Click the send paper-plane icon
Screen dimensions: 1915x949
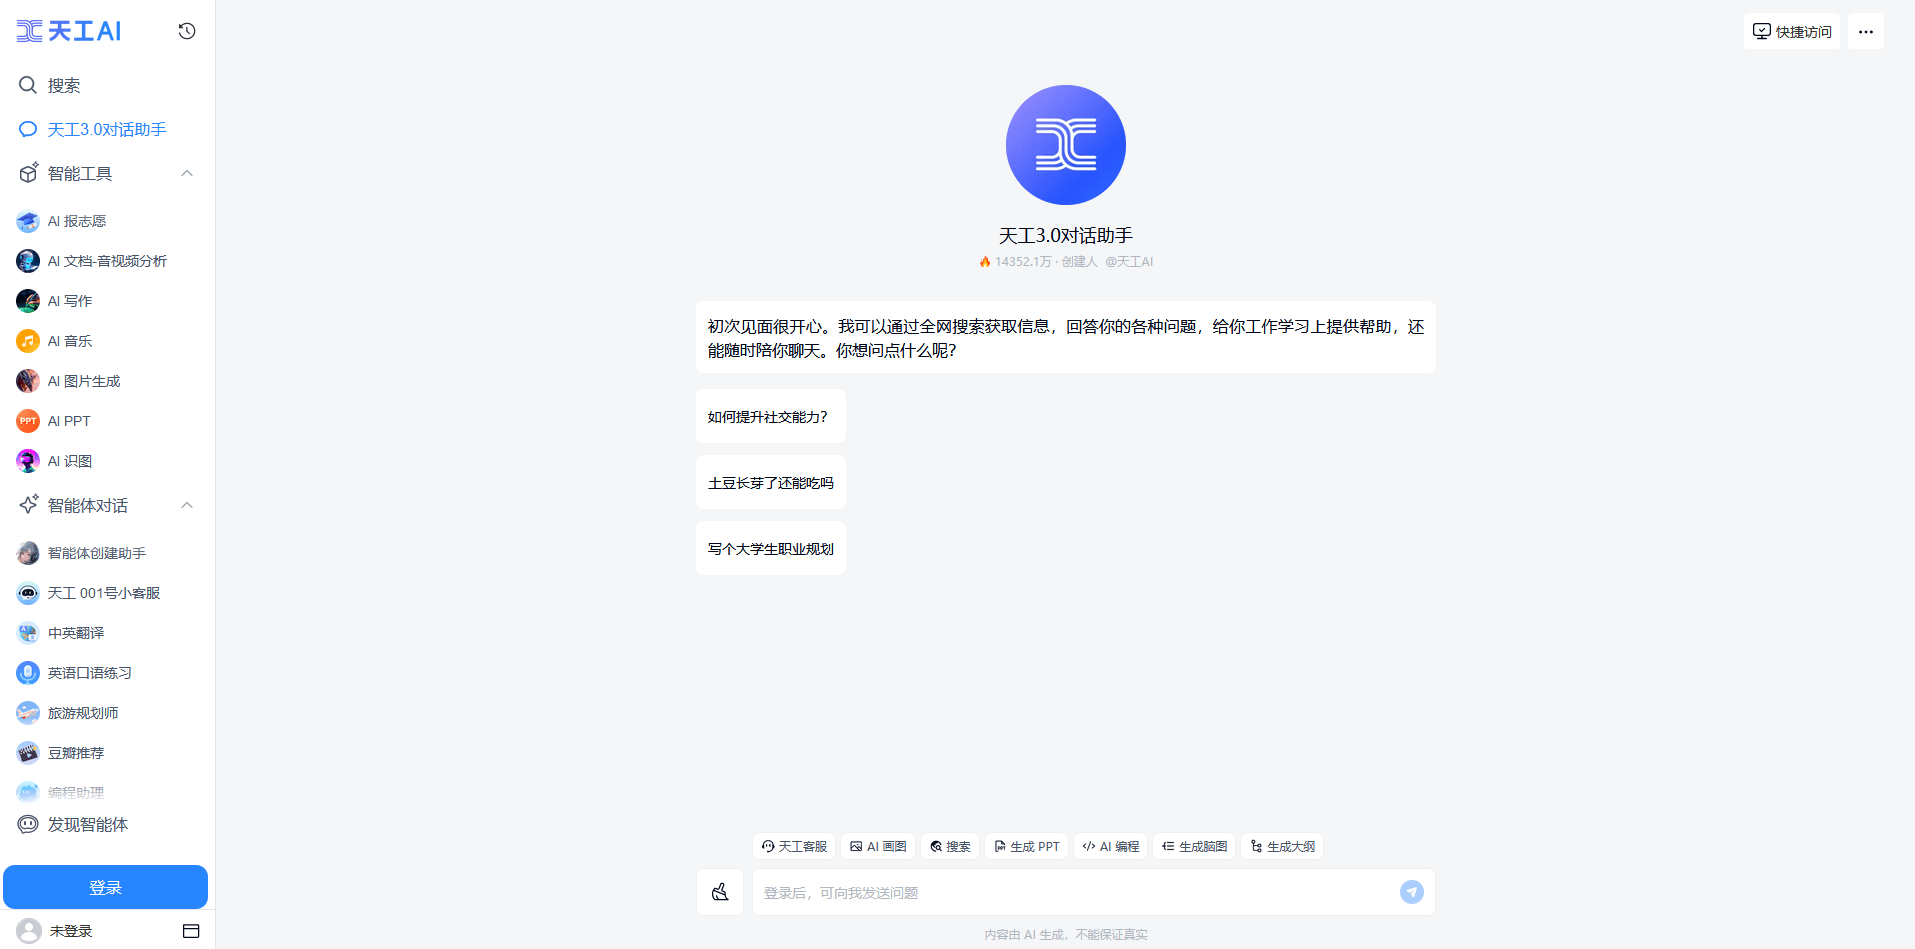point(1412,892)
